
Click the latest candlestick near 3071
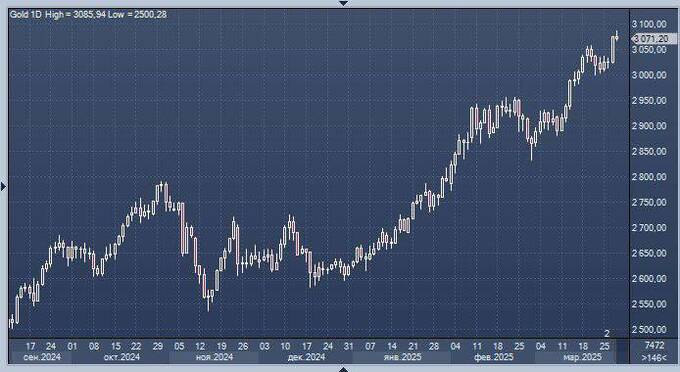click(617, 36)
